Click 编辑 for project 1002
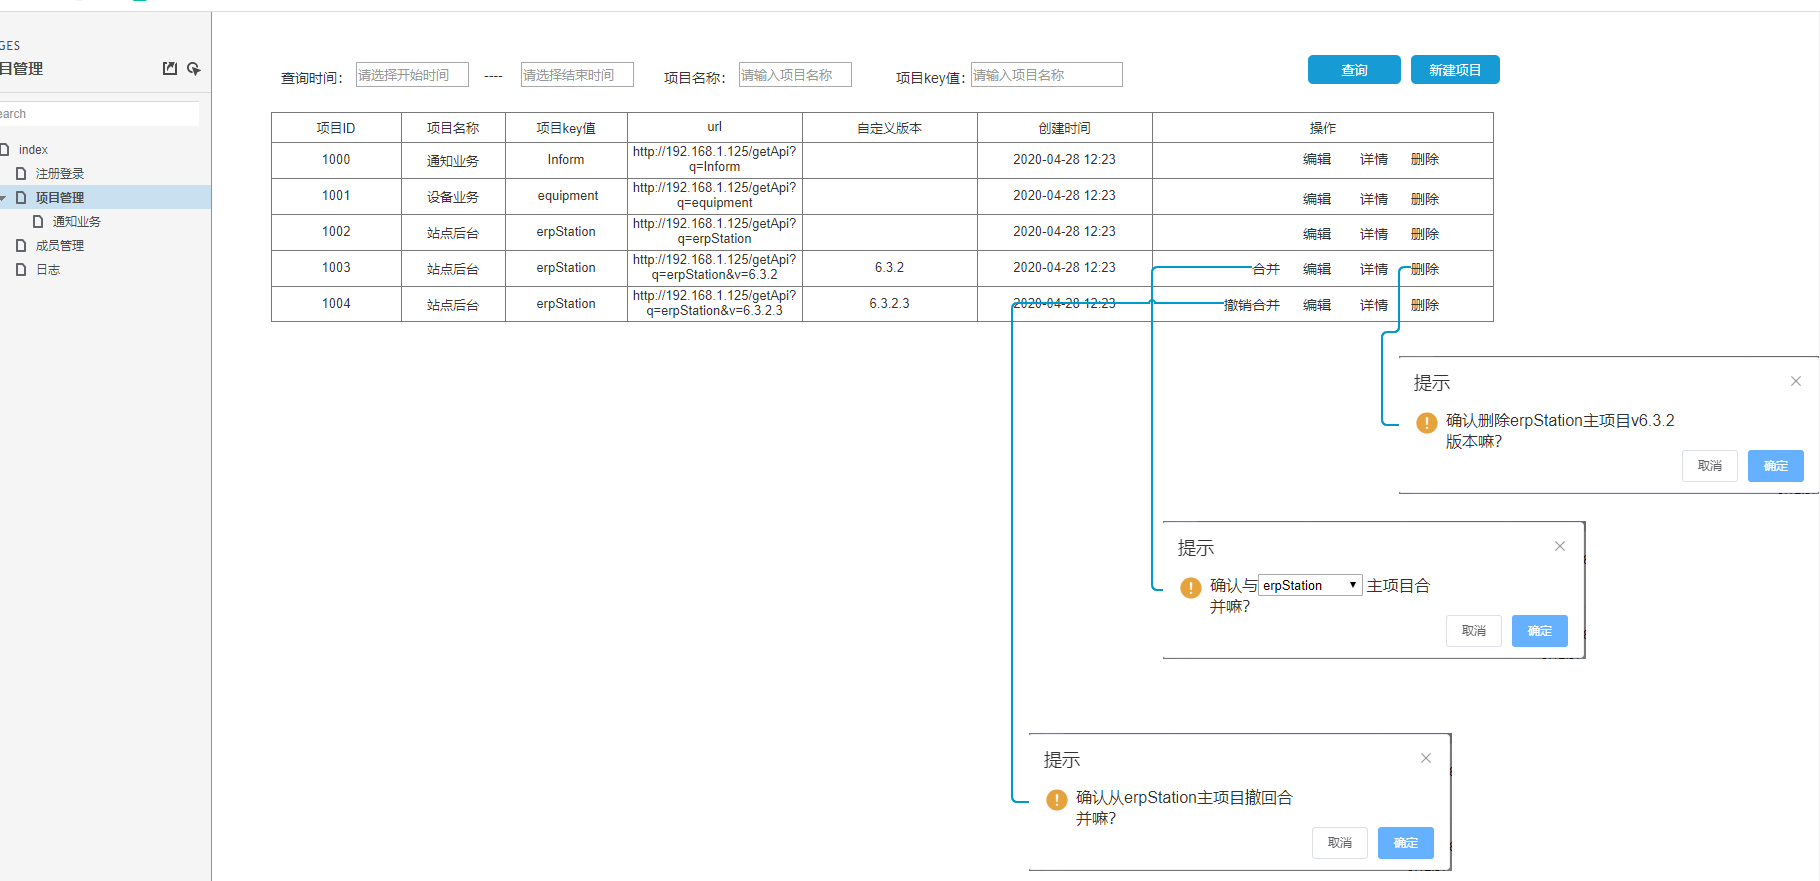The height and width of the screenshot is (881, 1820). tap(1317, 234)
